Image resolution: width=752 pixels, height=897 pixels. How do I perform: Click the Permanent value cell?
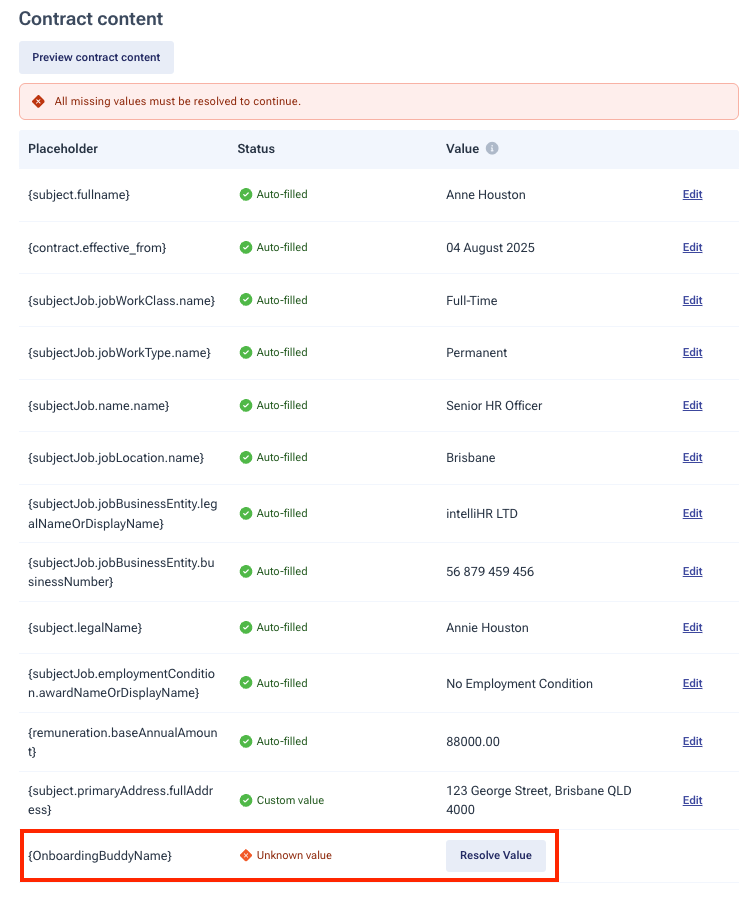coord(476,353)
